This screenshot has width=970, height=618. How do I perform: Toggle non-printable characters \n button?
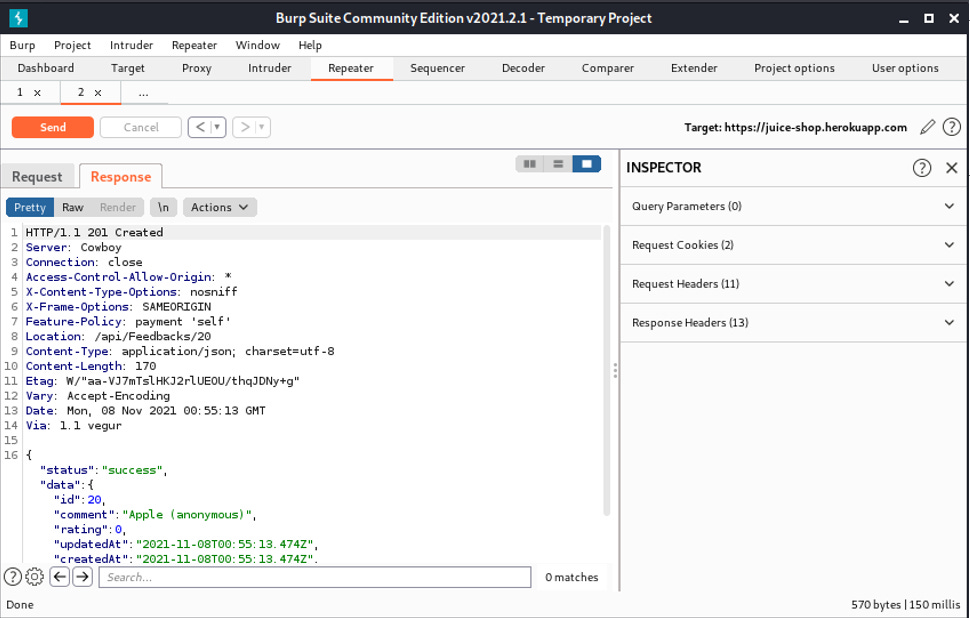[x=163, y=207]
